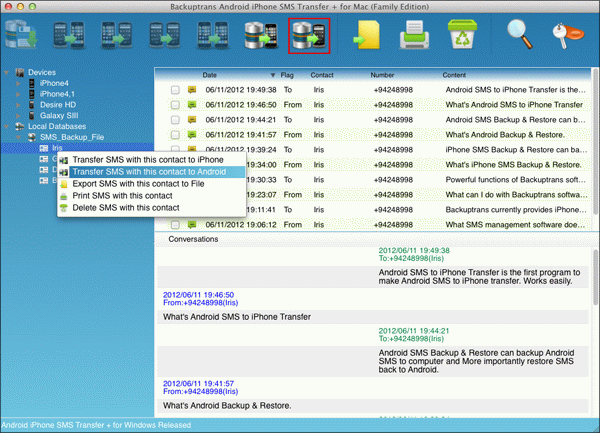Click printer icon beside Print SMS entry
600x433 pixels.
coord(64,196)
